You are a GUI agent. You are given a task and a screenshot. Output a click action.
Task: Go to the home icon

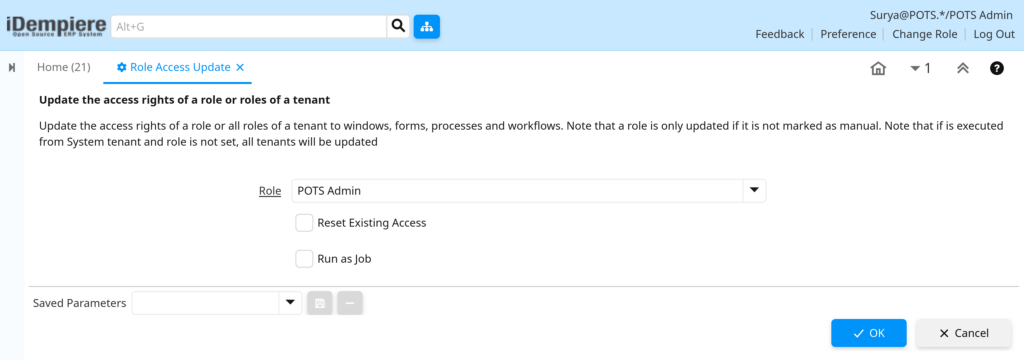pos(878,68)
